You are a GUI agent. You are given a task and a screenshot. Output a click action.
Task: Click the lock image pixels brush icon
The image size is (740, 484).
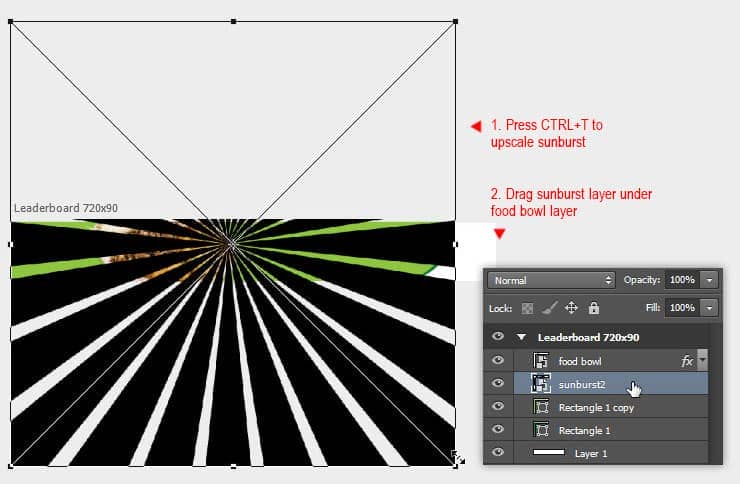tap(549, 308)
